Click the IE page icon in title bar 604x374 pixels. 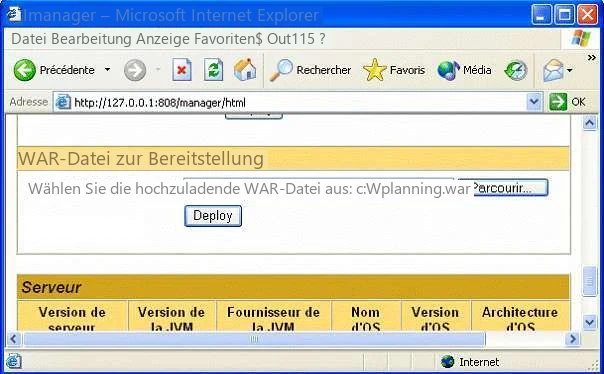[x=14, y=15]
